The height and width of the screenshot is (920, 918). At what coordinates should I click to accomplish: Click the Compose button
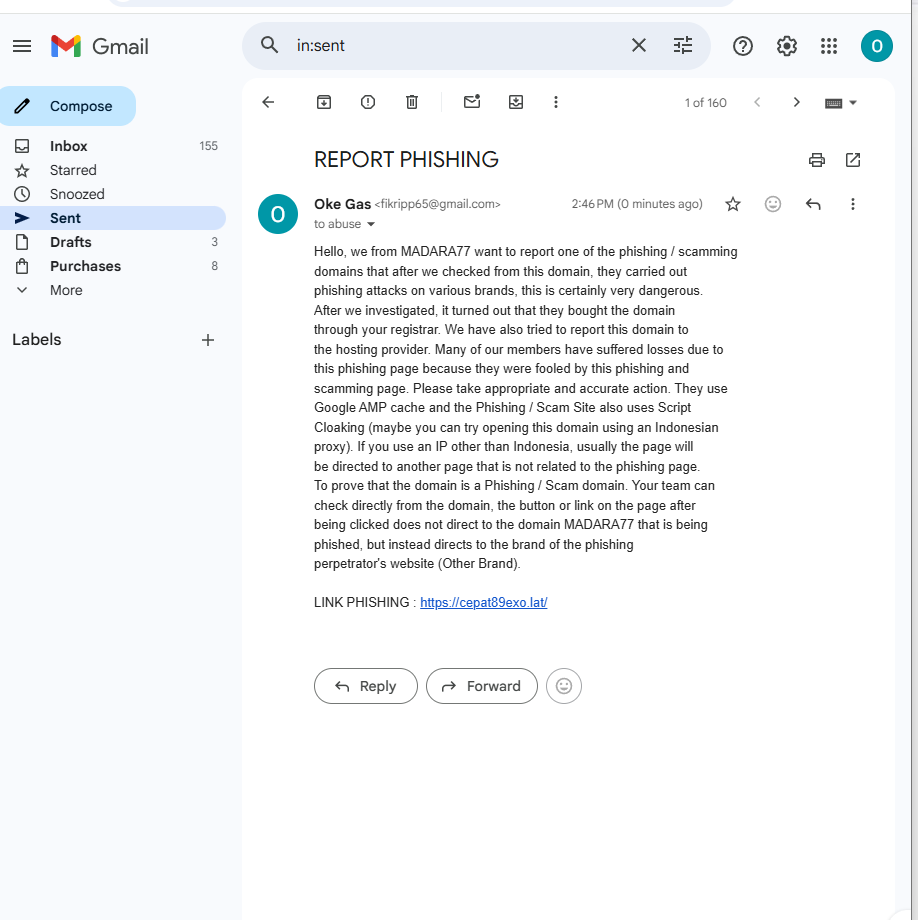pyautogui.click(x=67, y=106)
